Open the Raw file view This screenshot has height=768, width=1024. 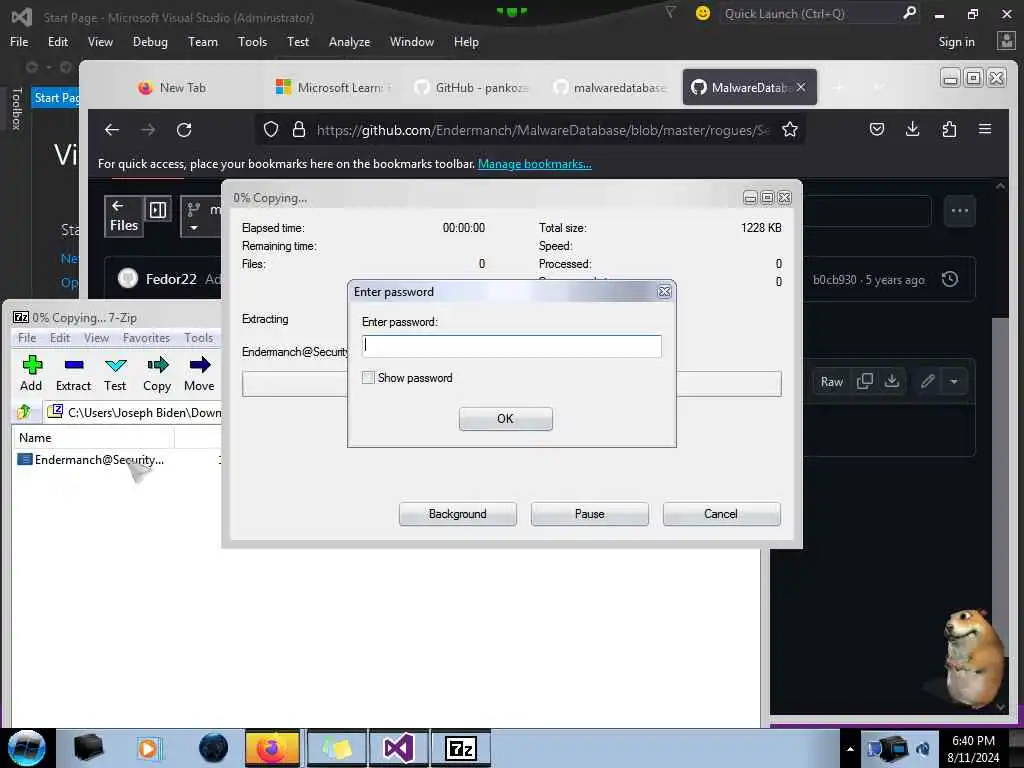[x=831, y=381]
